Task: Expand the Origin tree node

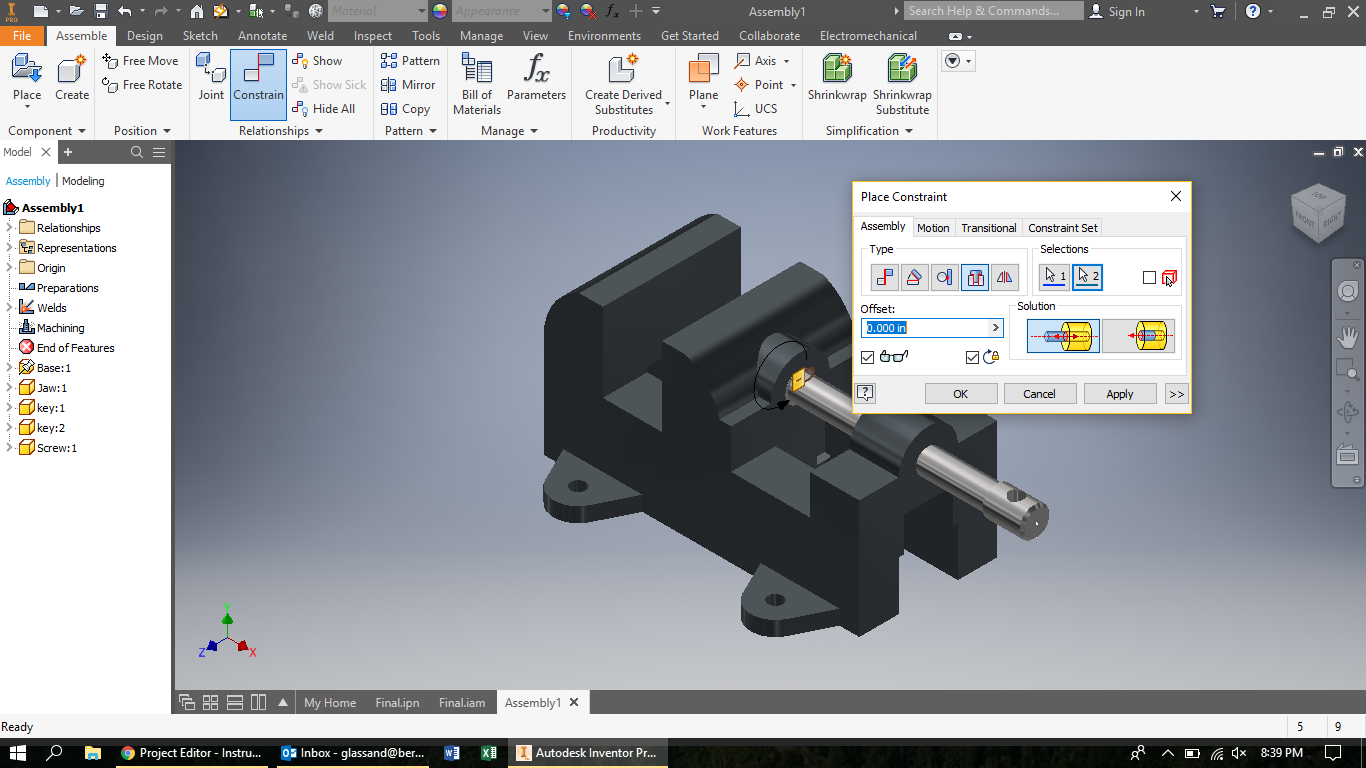Action: 10,268
